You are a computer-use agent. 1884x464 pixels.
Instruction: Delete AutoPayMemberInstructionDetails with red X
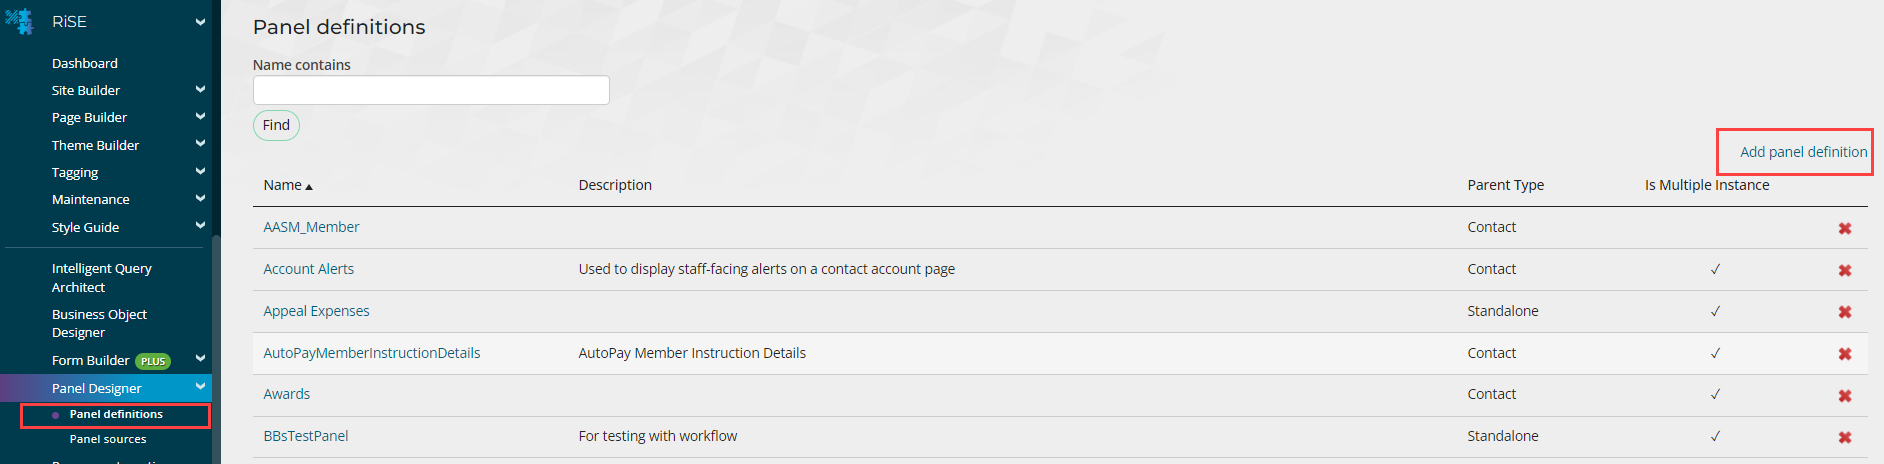pyautogui.click(x=1844, y=354)
